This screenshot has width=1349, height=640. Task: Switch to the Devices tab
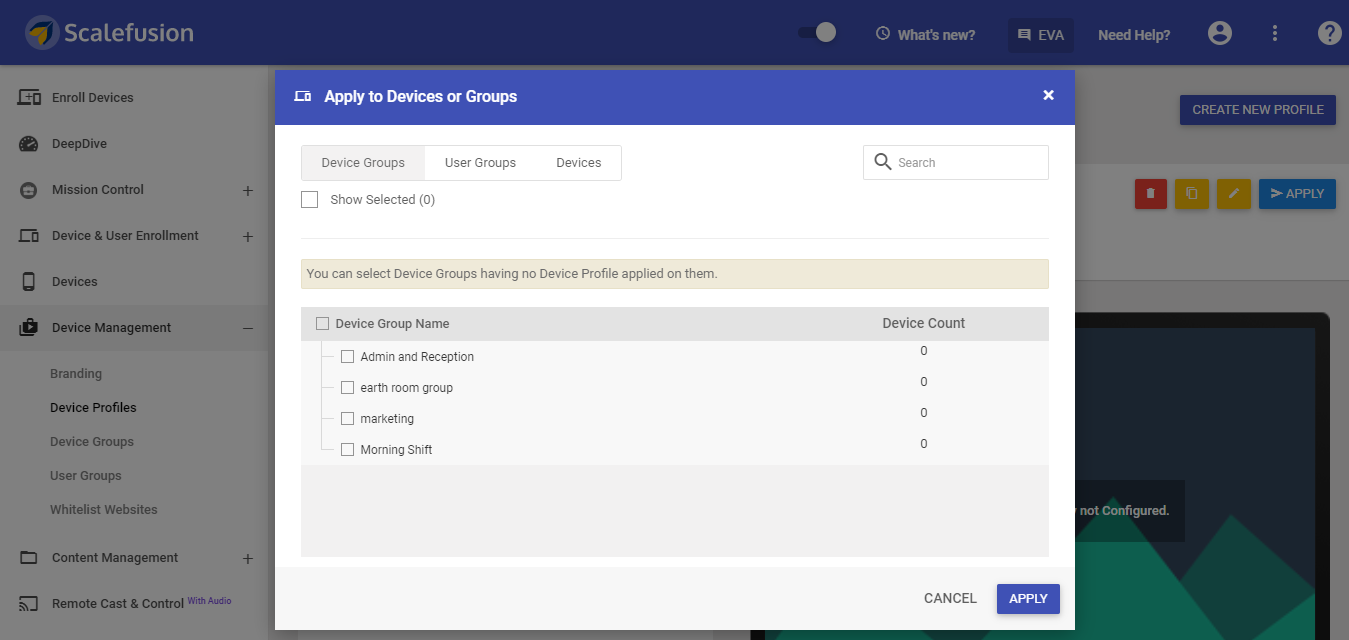pyautogui.click(x=579, y=163)
